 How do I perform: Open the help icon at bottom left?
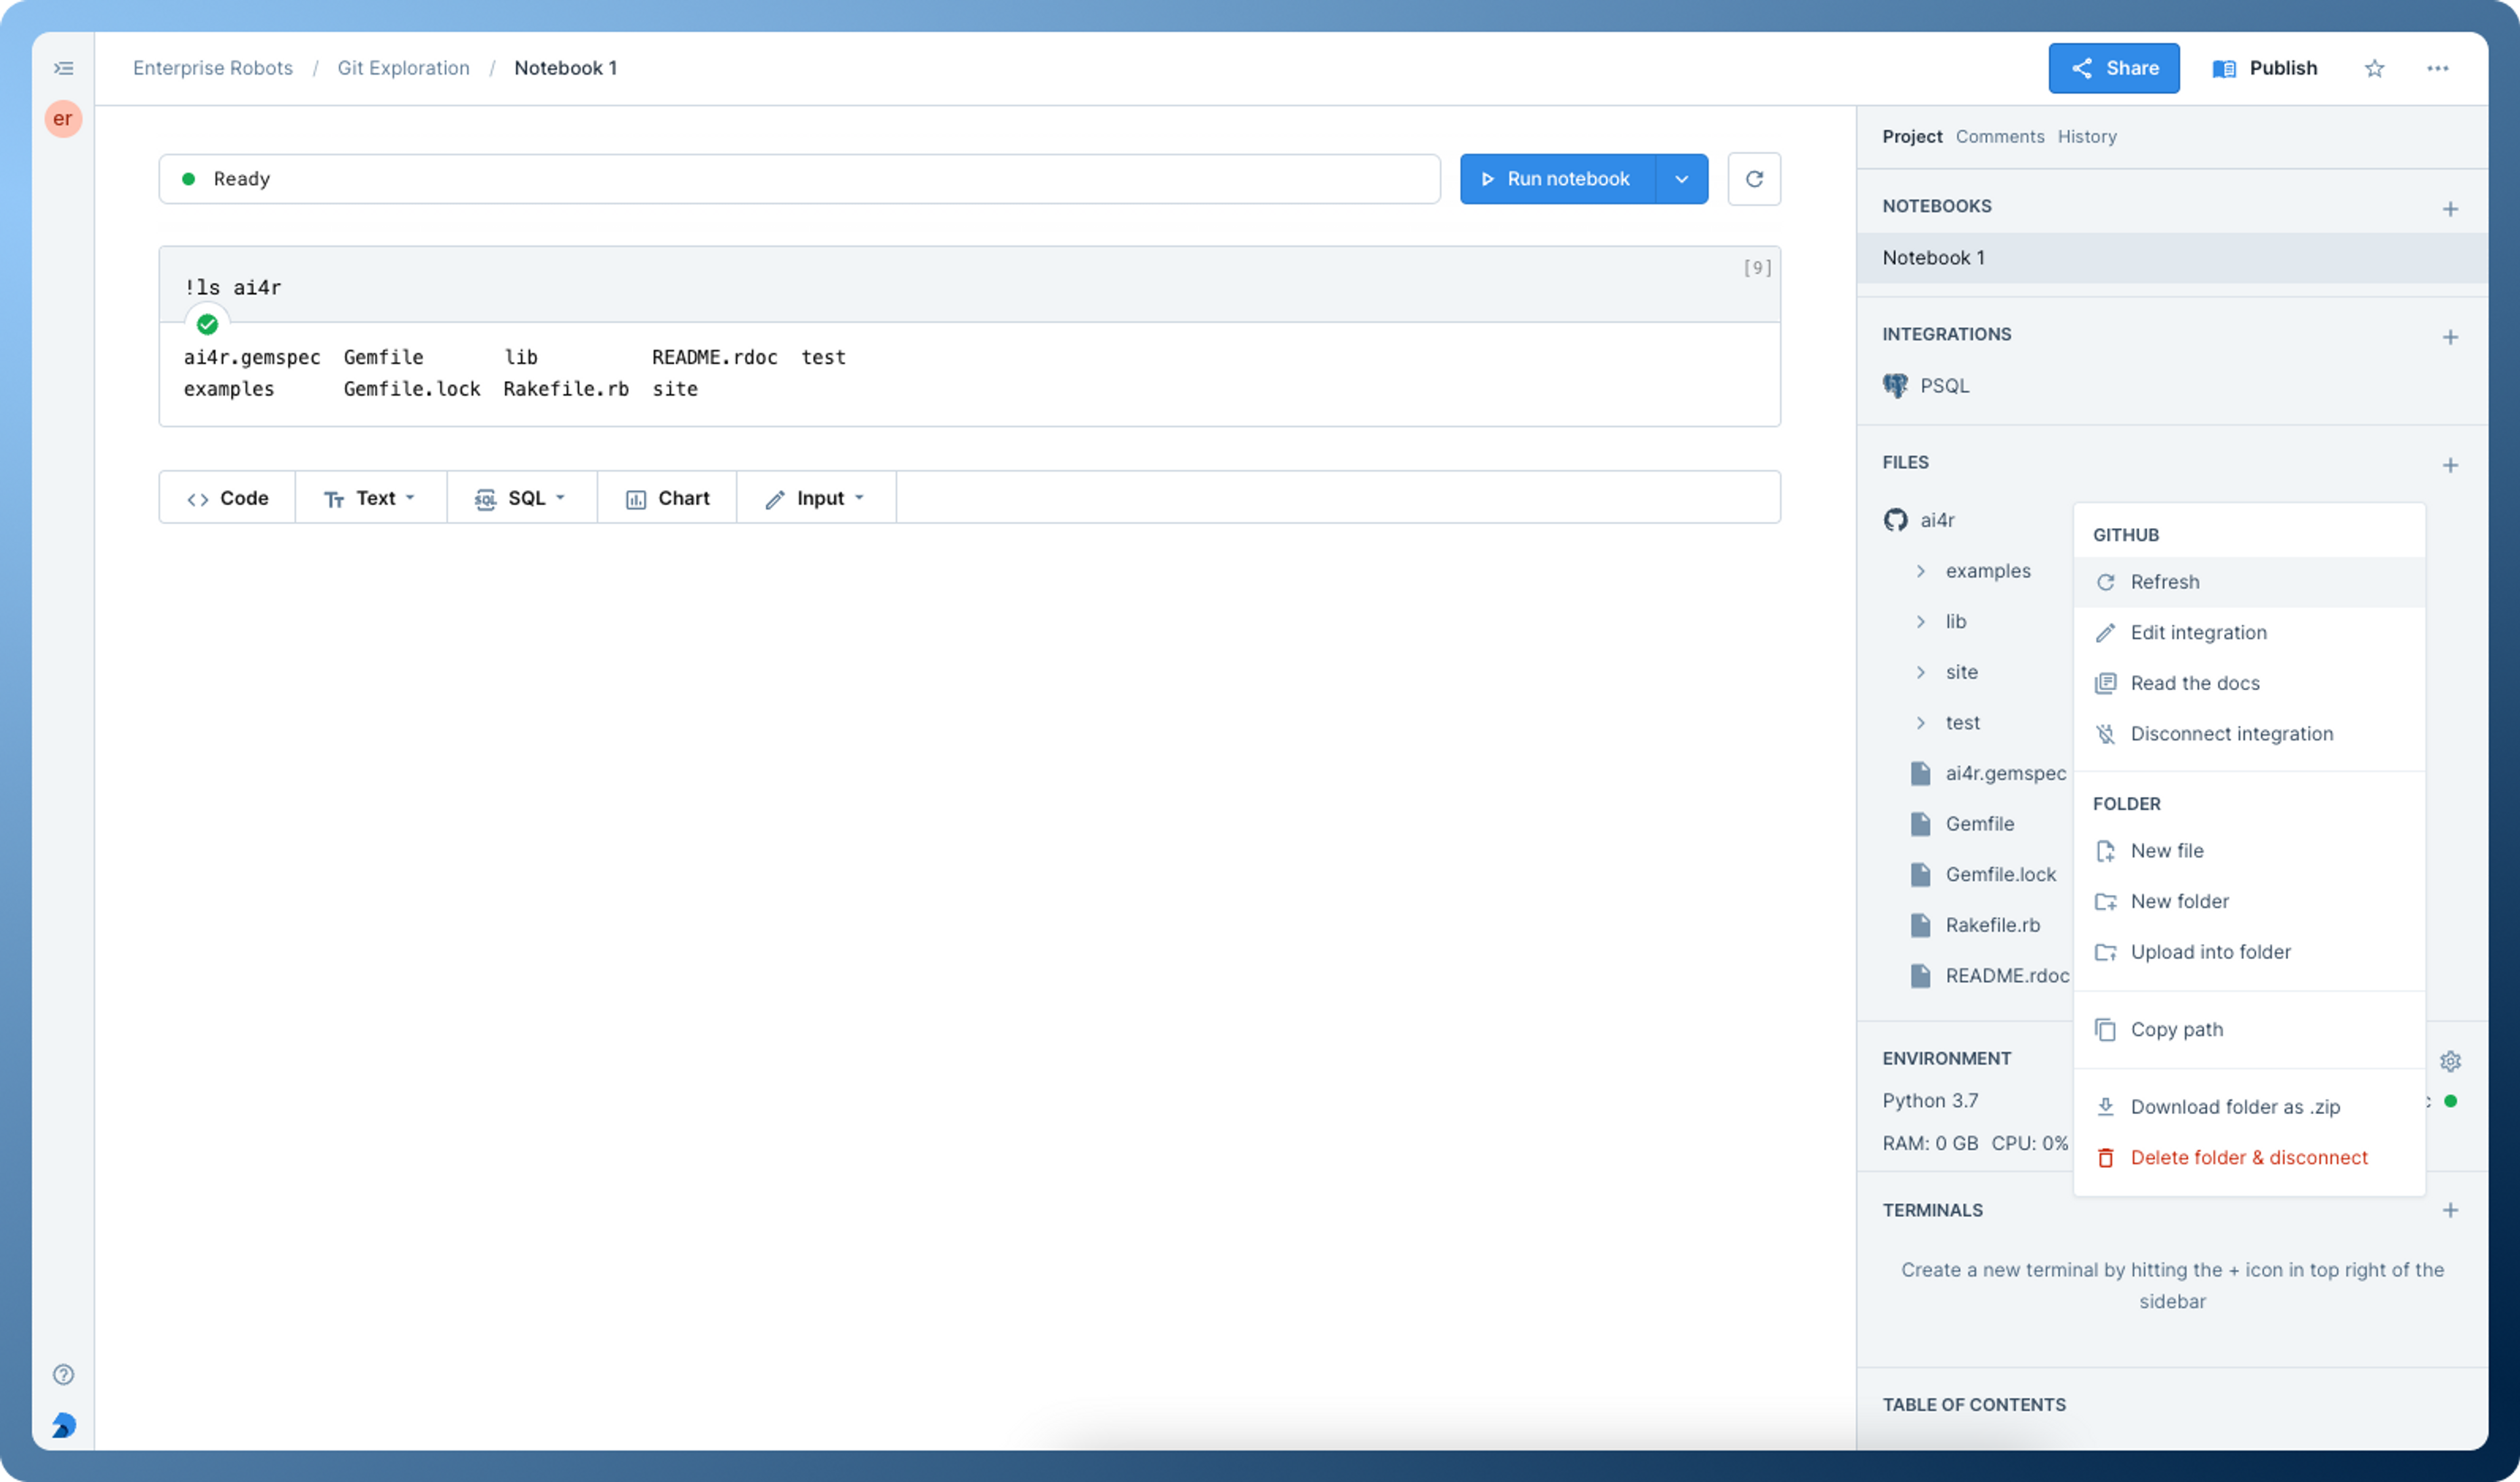pyautogui.click(x=63, y=1374)
